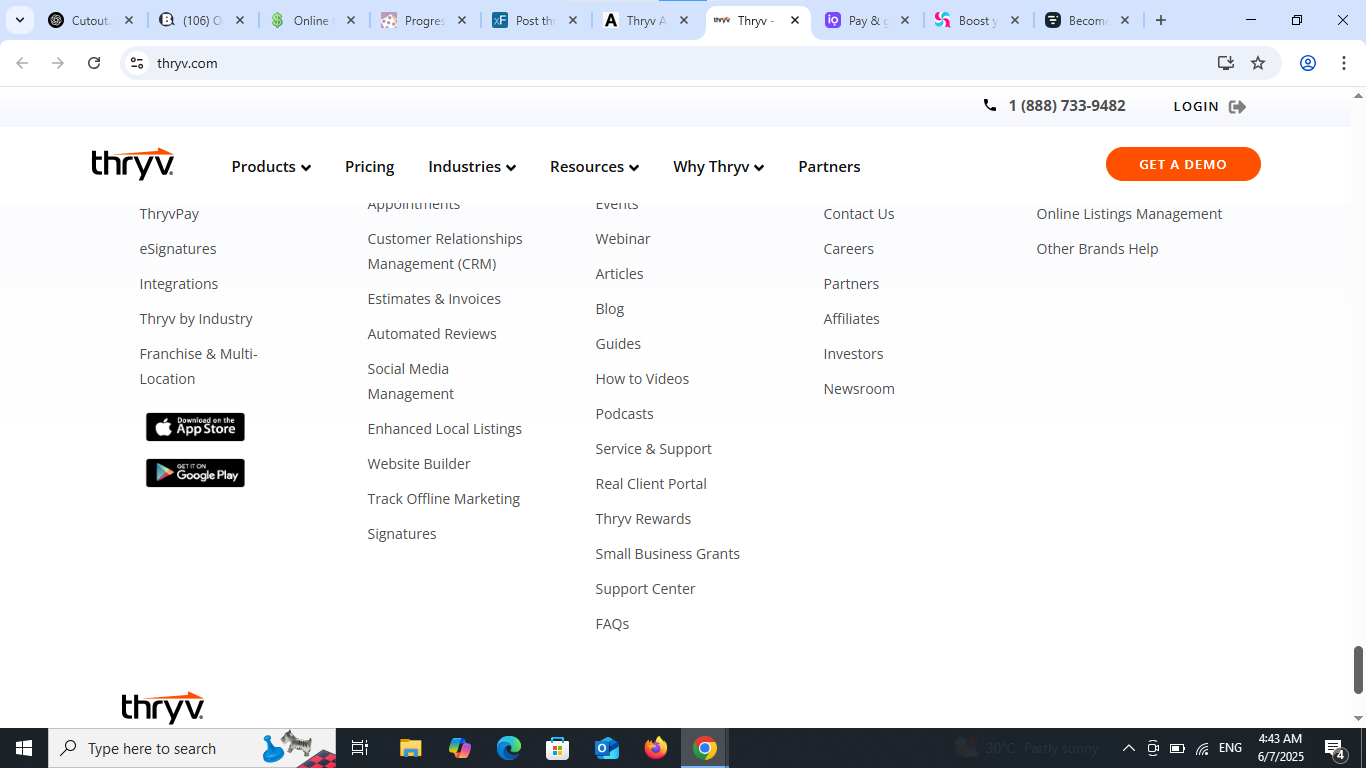This screenshot has height=768, width=1366.
Task: Open the Download on the App Store badge
Action: (x=195, y=427)
